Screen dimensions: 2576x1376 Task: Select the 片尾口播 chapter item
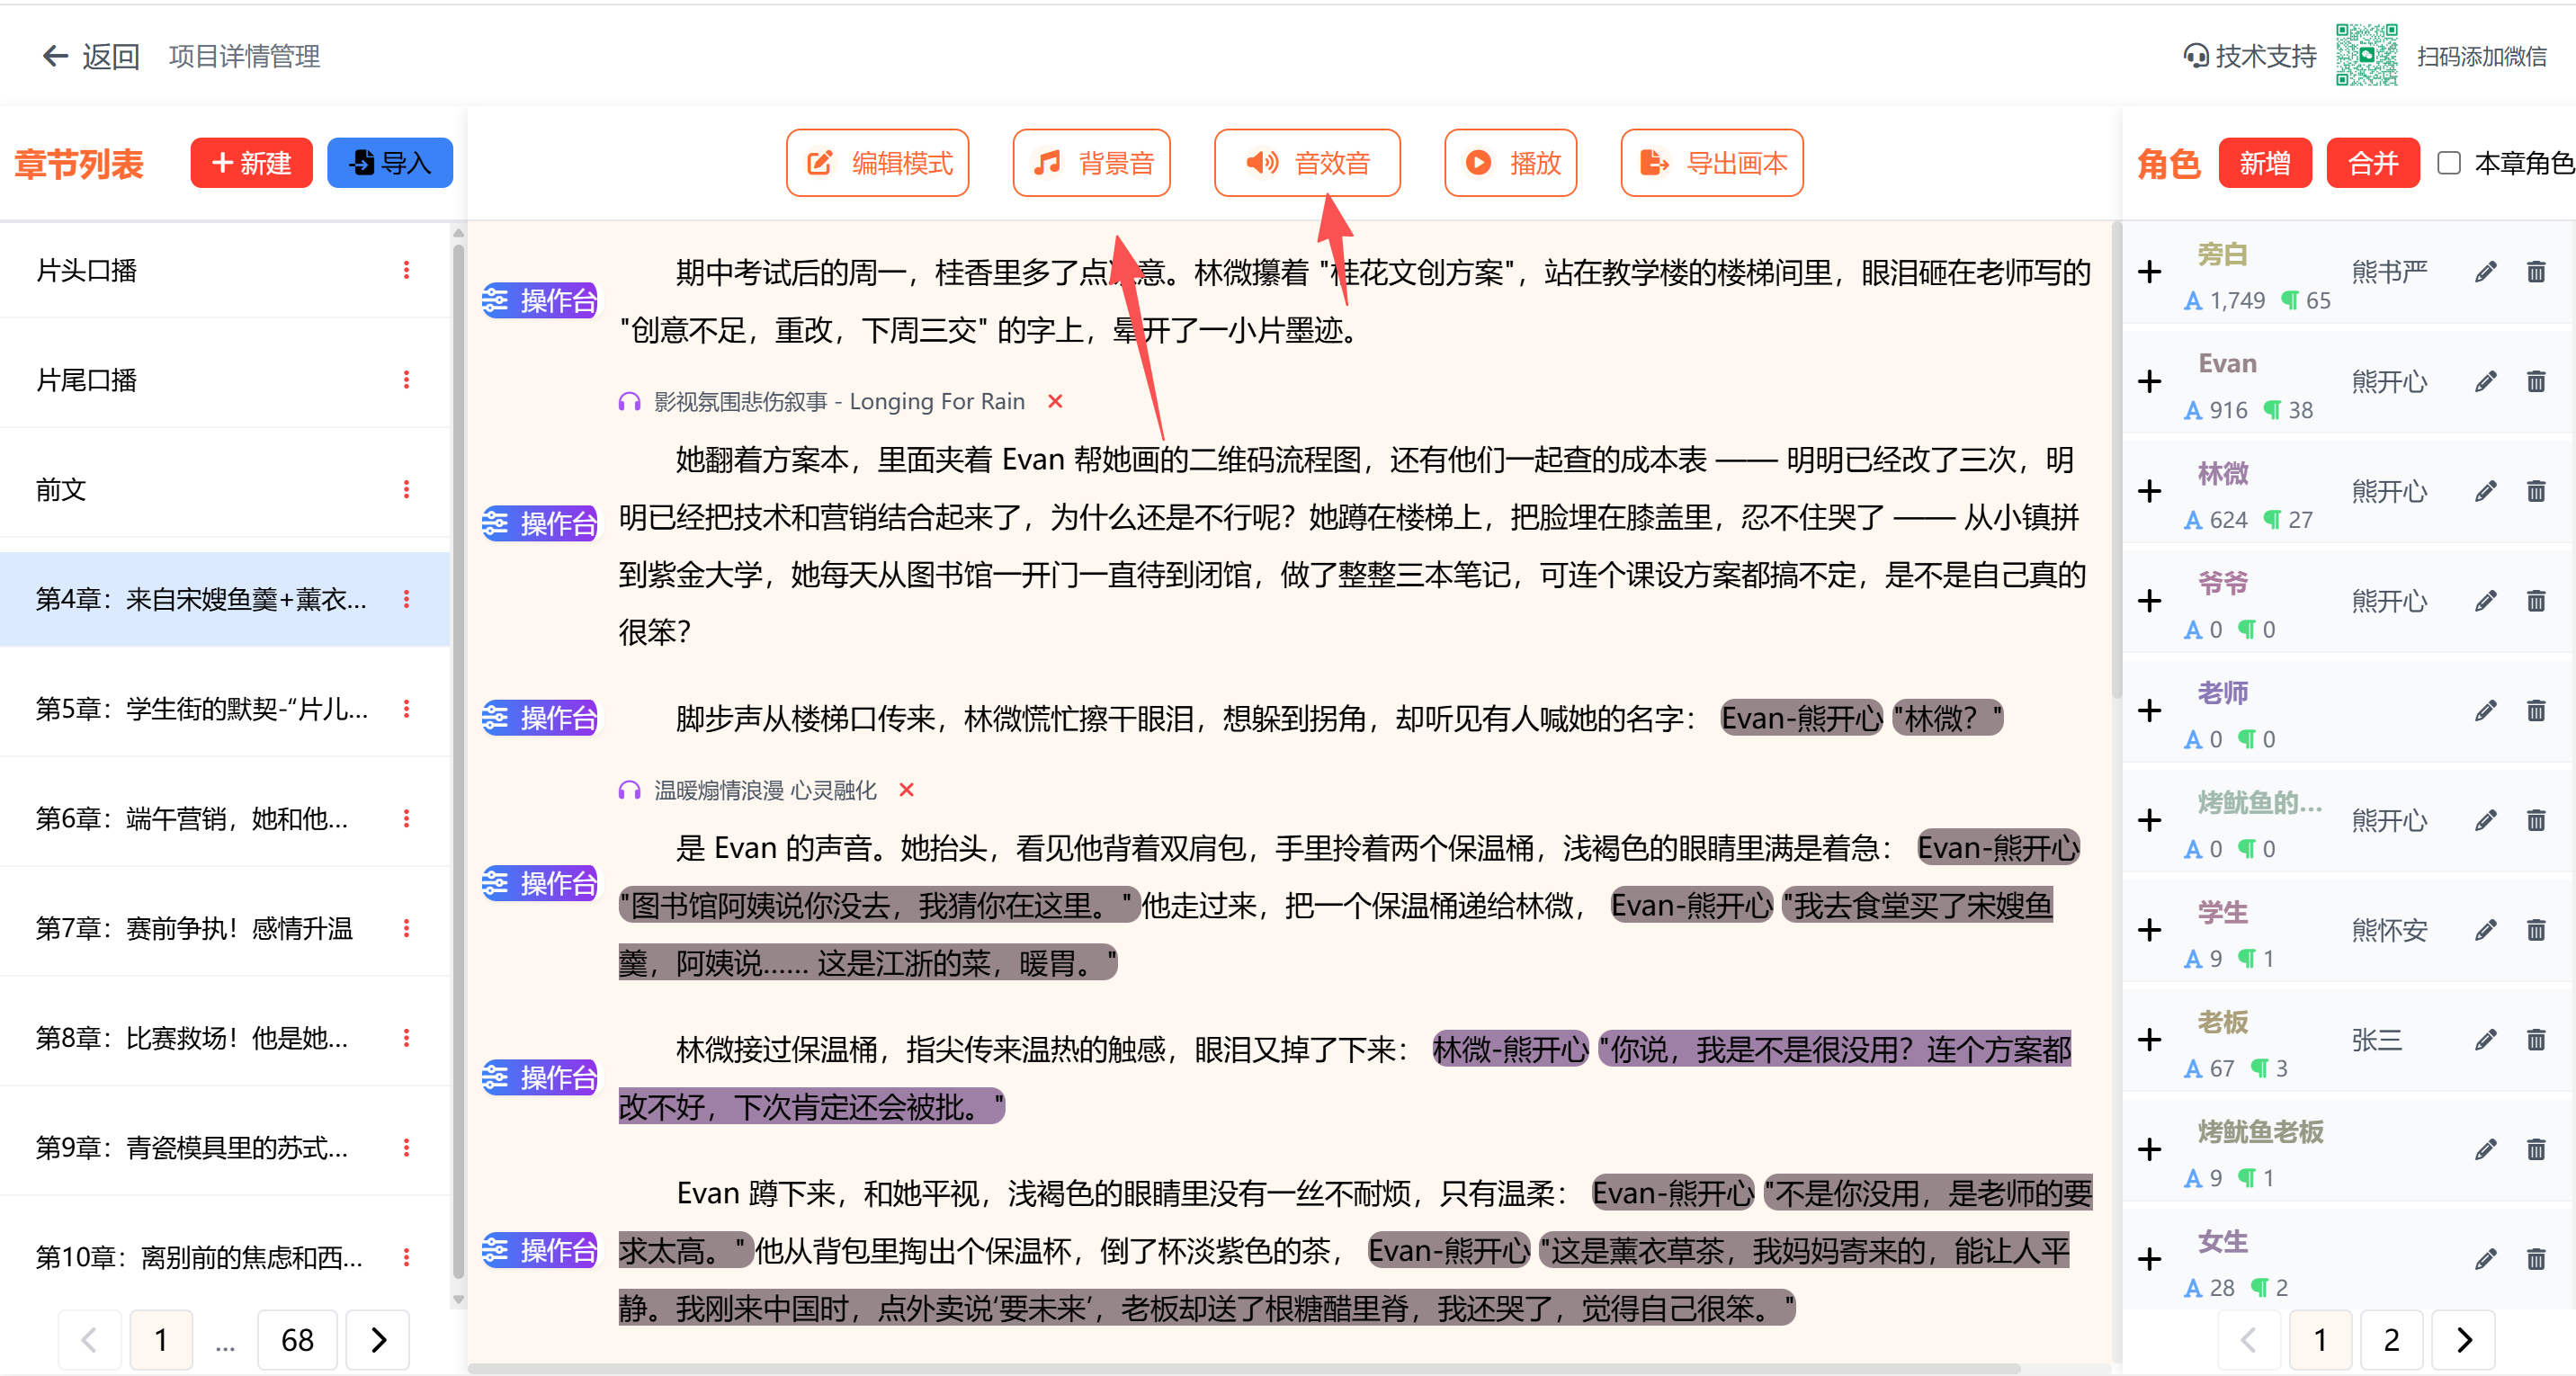tap(87, 380)
